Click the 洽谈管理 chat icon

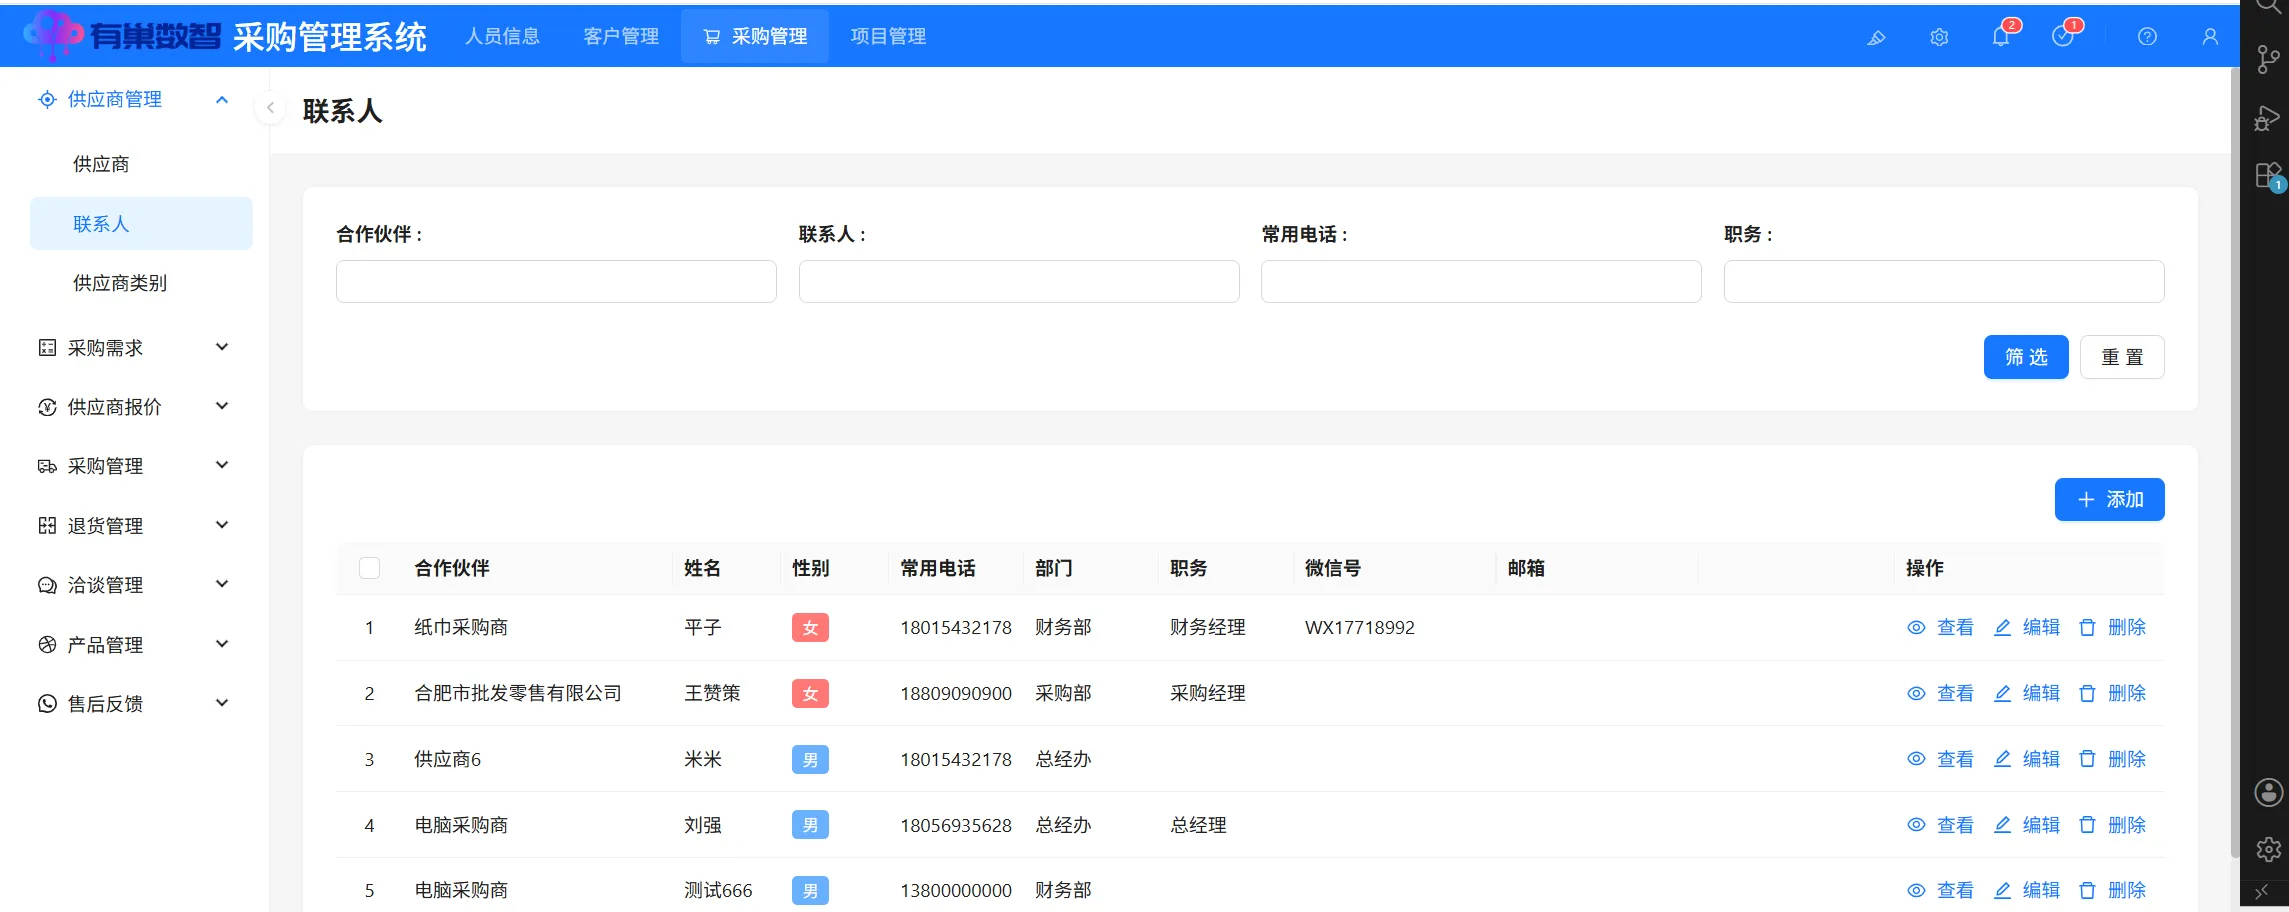[x=47, y=585]
